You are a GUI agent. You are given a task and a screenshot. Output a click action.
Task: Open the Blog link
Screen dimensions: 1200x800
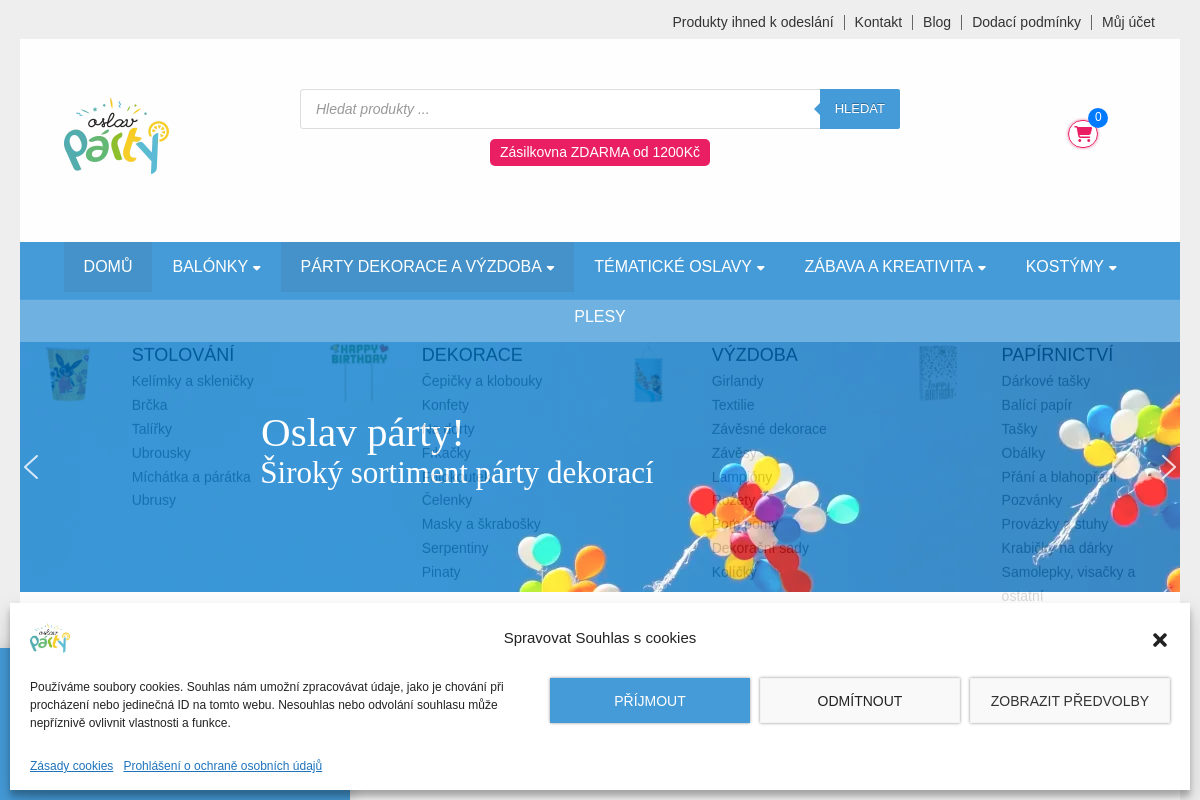(x=937, y=22)
